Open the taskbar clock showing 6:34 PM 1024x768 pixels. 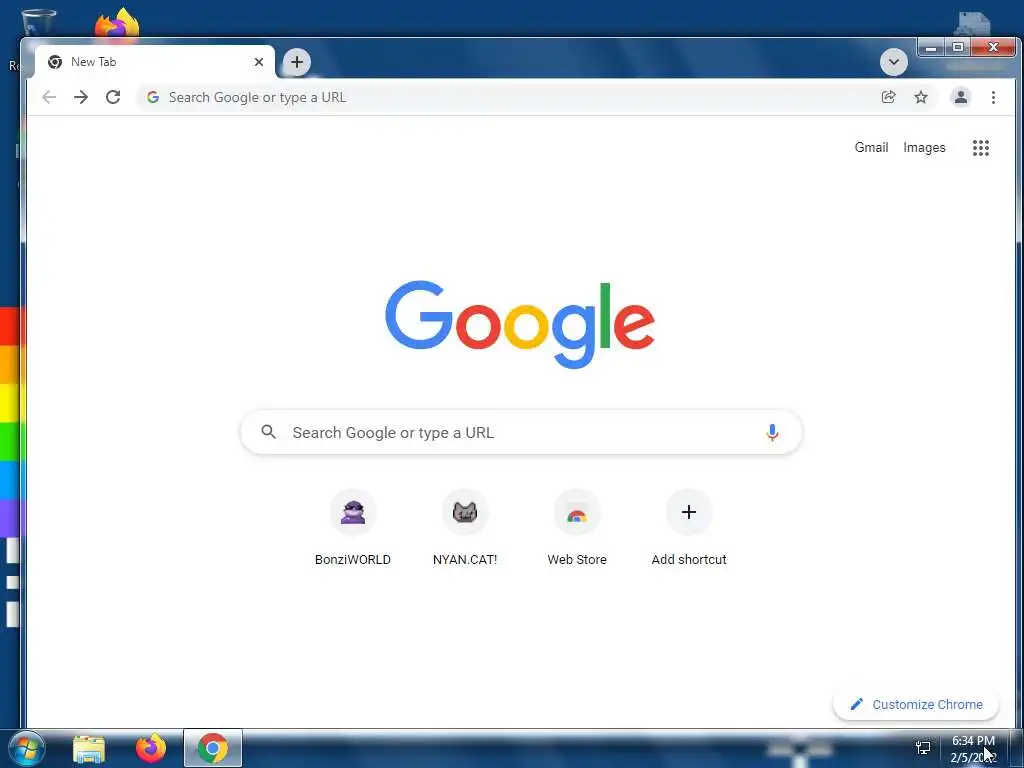pos(973,749)
